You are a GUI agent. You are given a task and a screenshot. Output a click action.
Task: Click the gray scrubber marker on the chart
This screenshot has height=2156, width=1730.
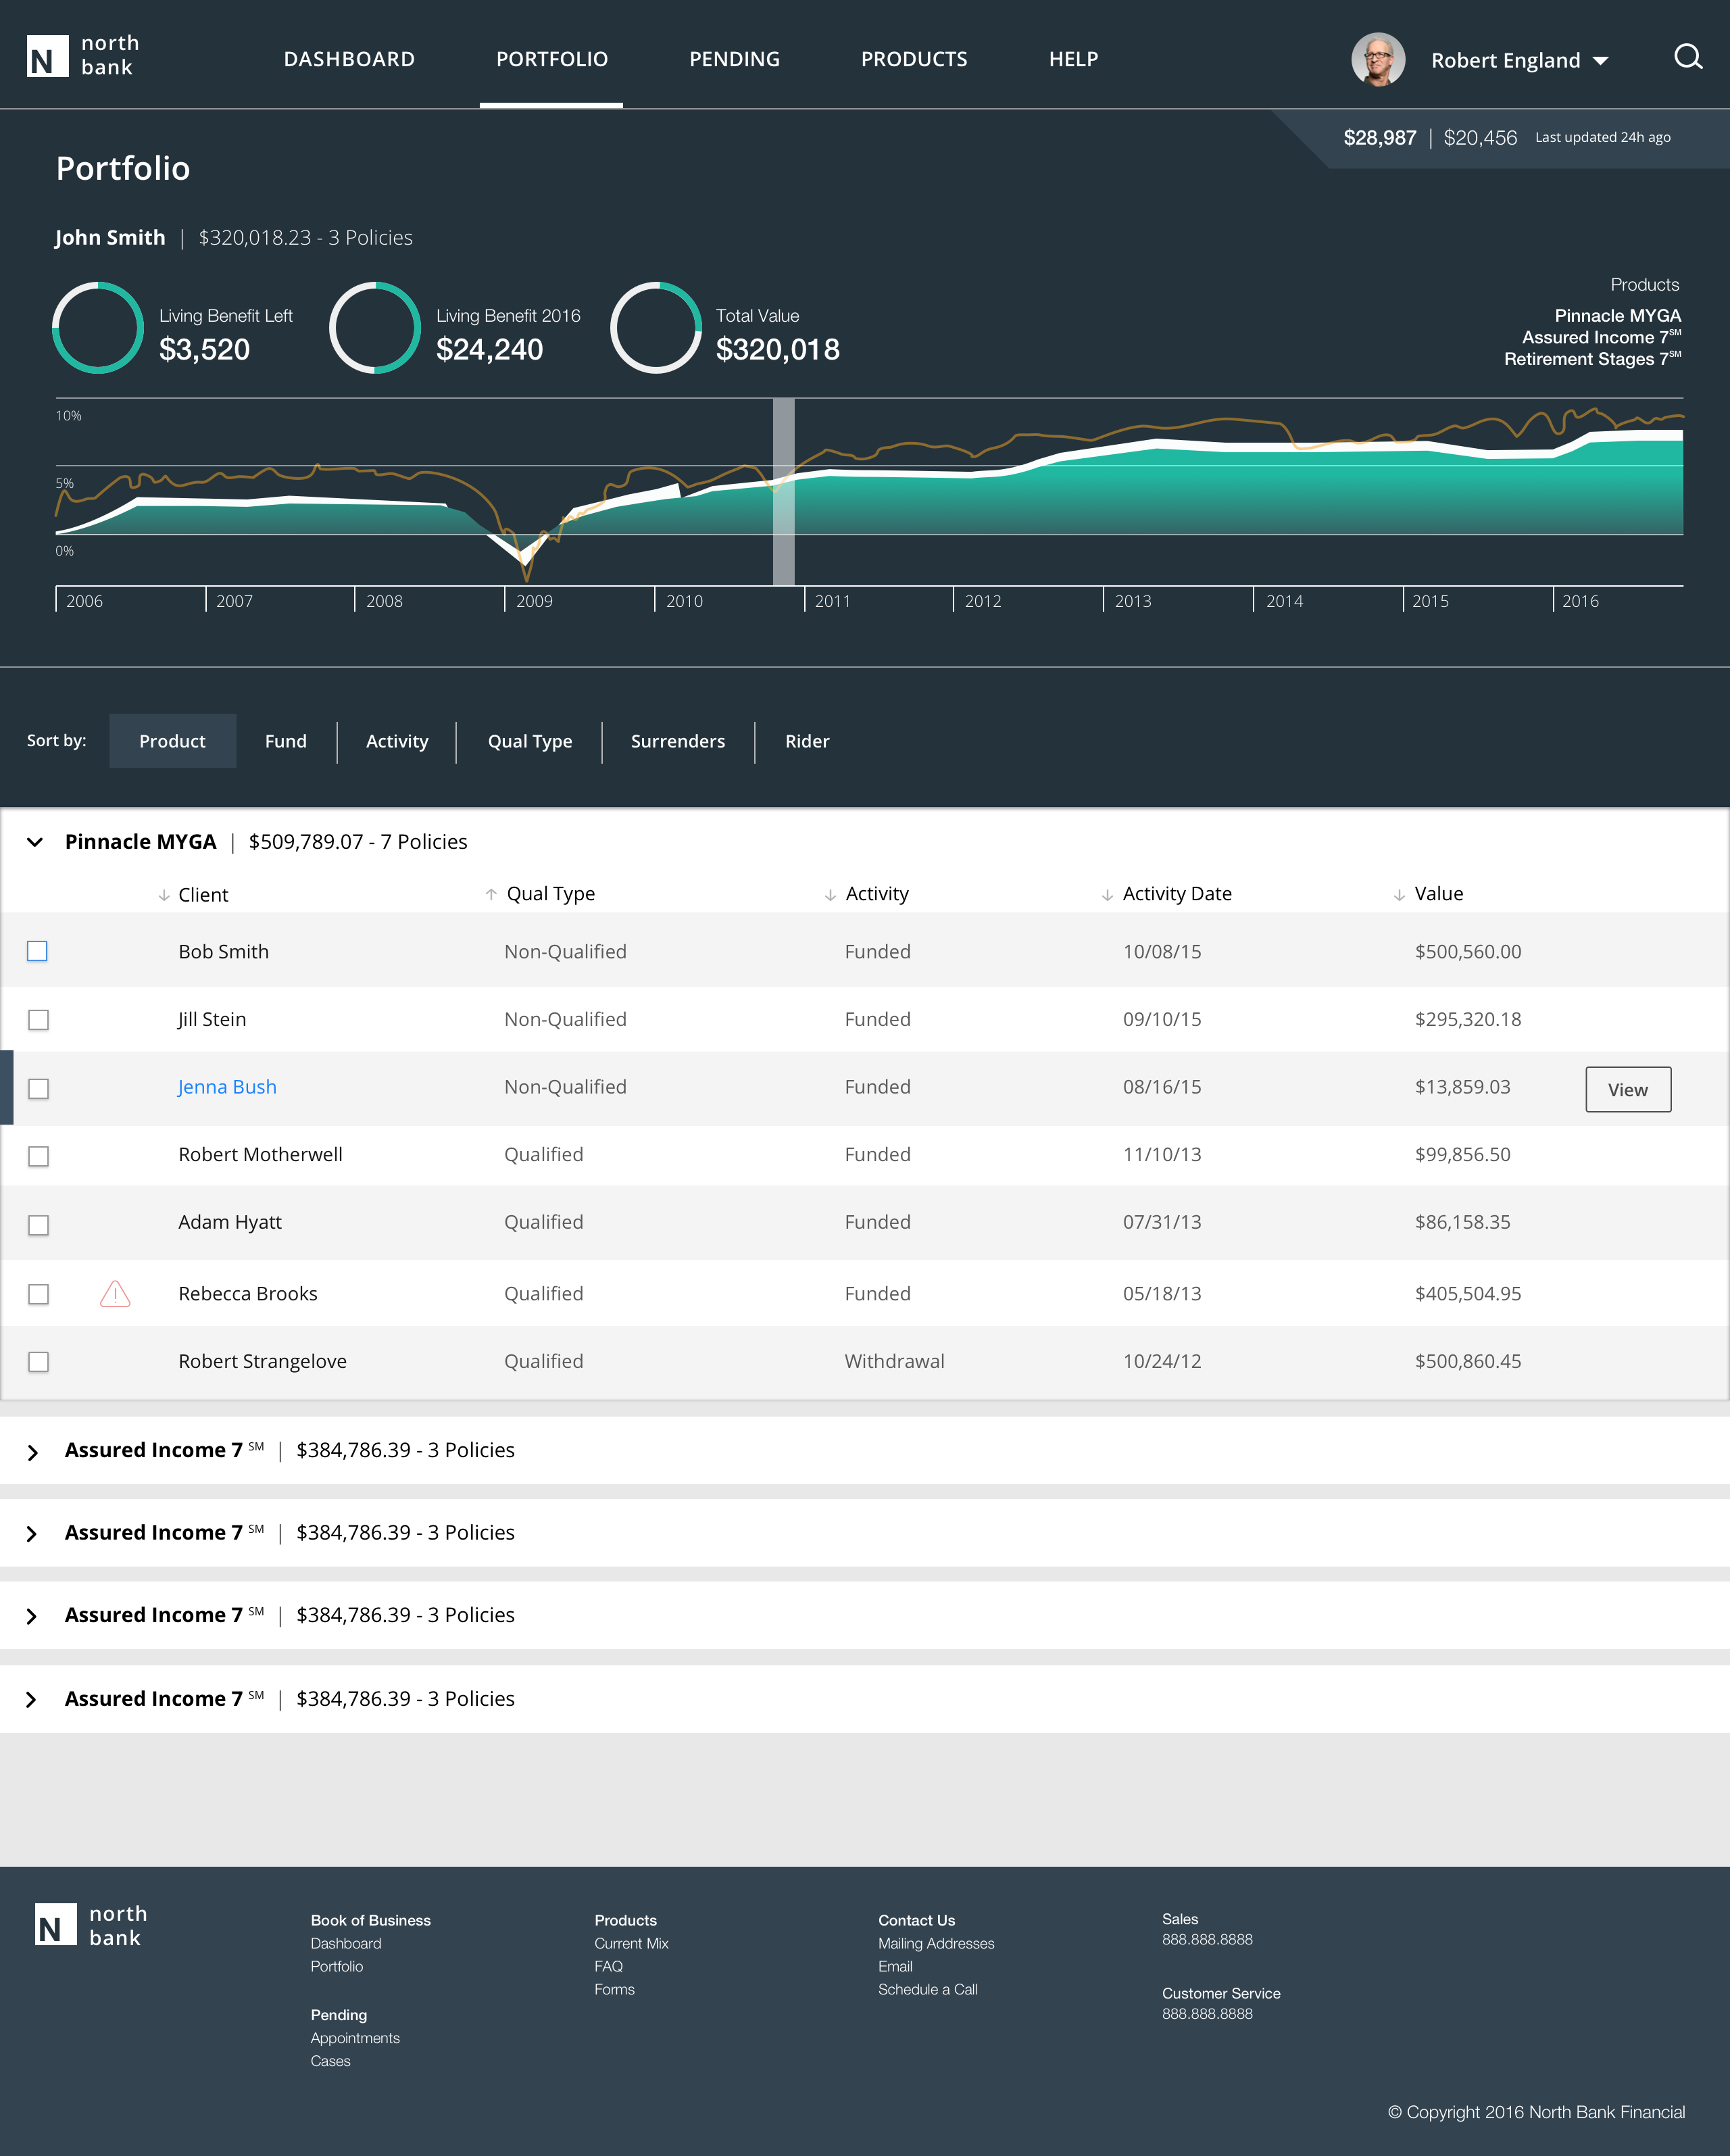click(x=784, y=490)
